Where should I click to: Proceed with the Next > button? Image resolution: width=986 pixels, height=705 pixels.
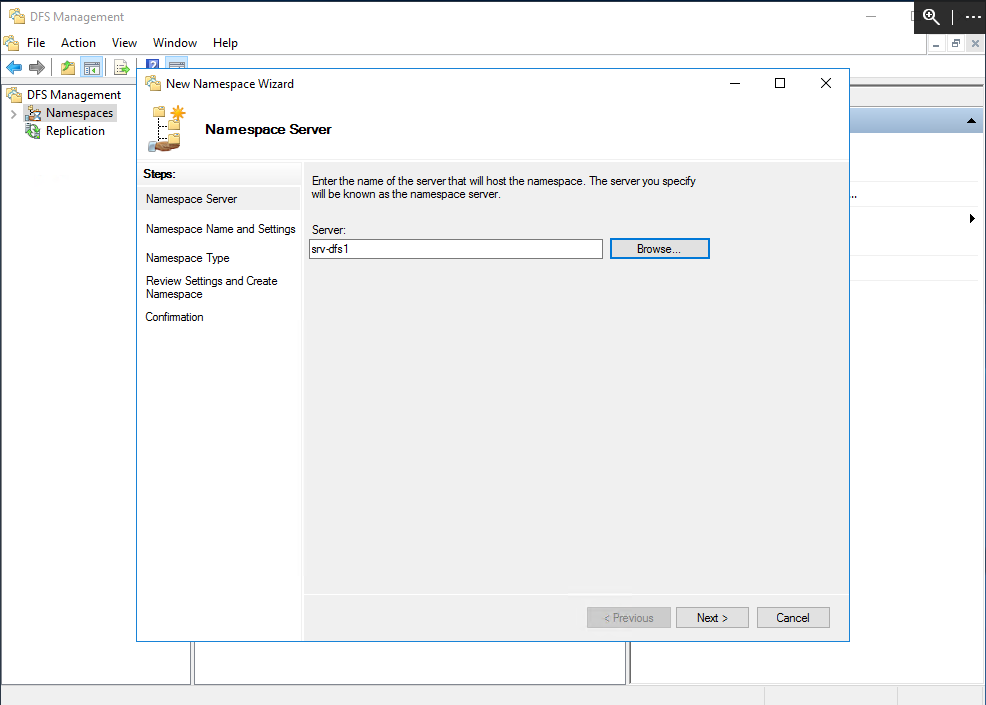[712, 618]
